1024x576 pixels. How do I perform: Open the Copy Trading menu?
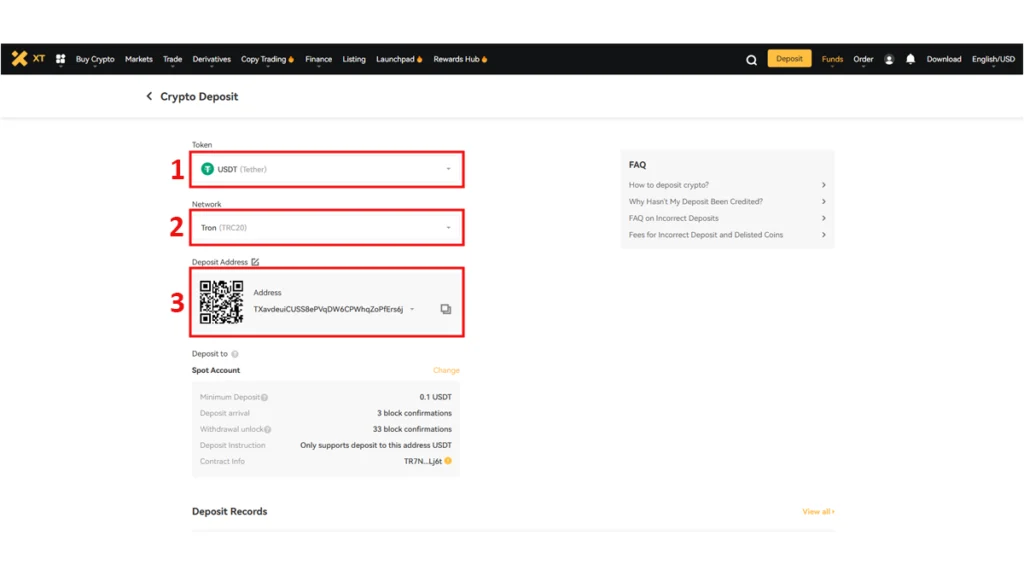click(x=267, y=59)
